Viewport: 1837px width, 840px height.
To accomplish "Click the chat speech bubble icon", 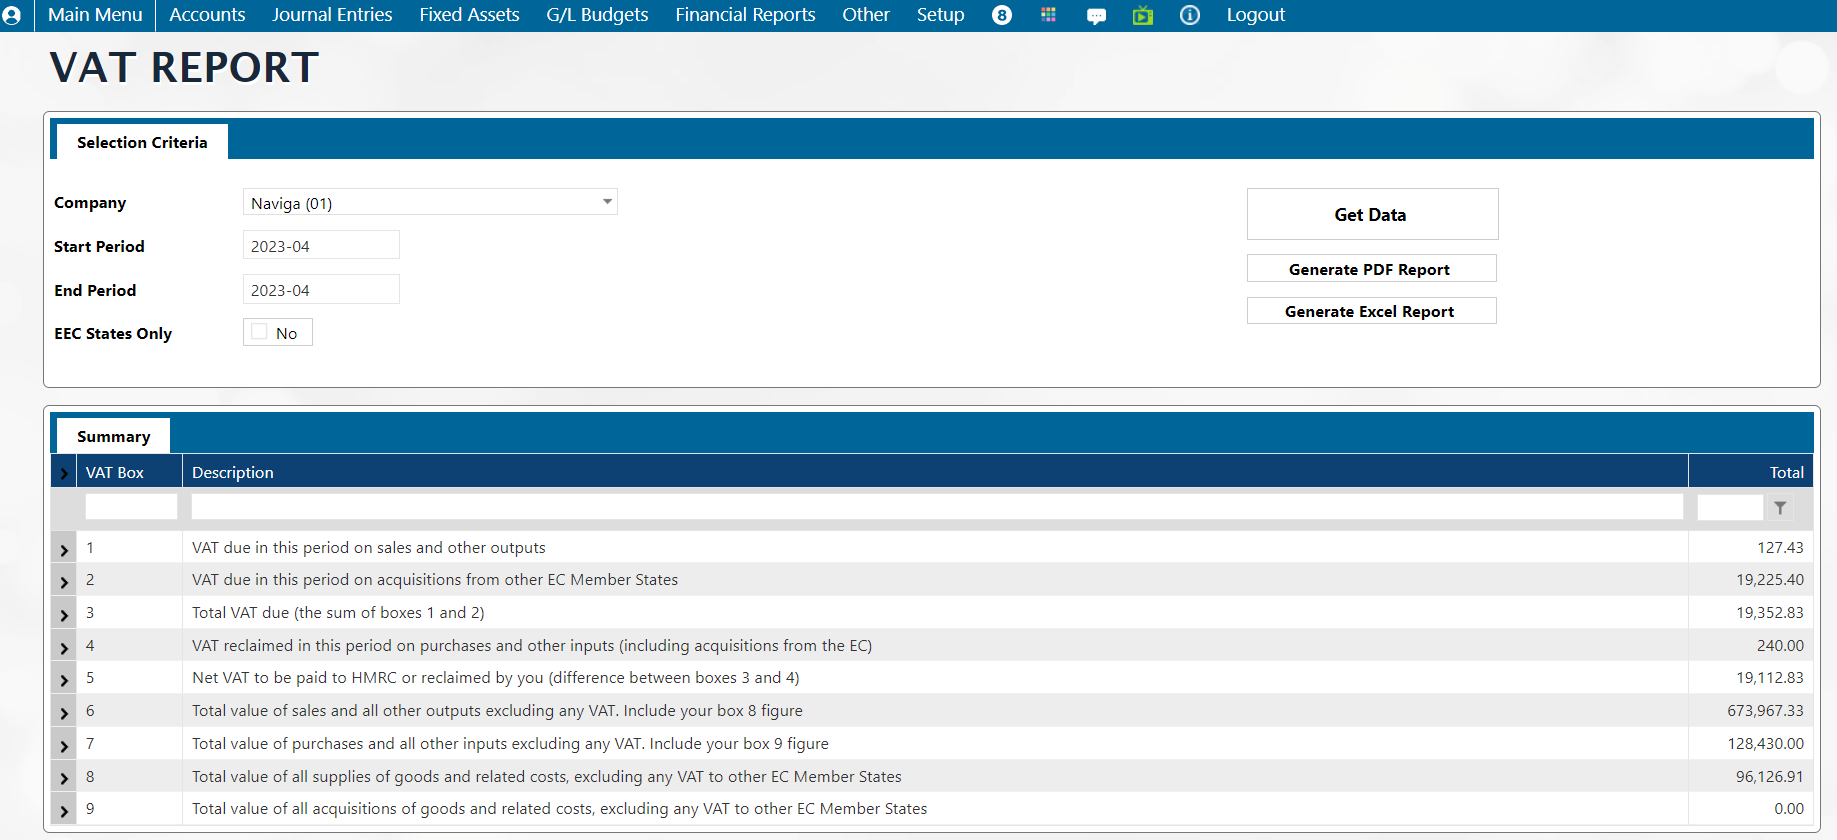I will click(1096, 16).
